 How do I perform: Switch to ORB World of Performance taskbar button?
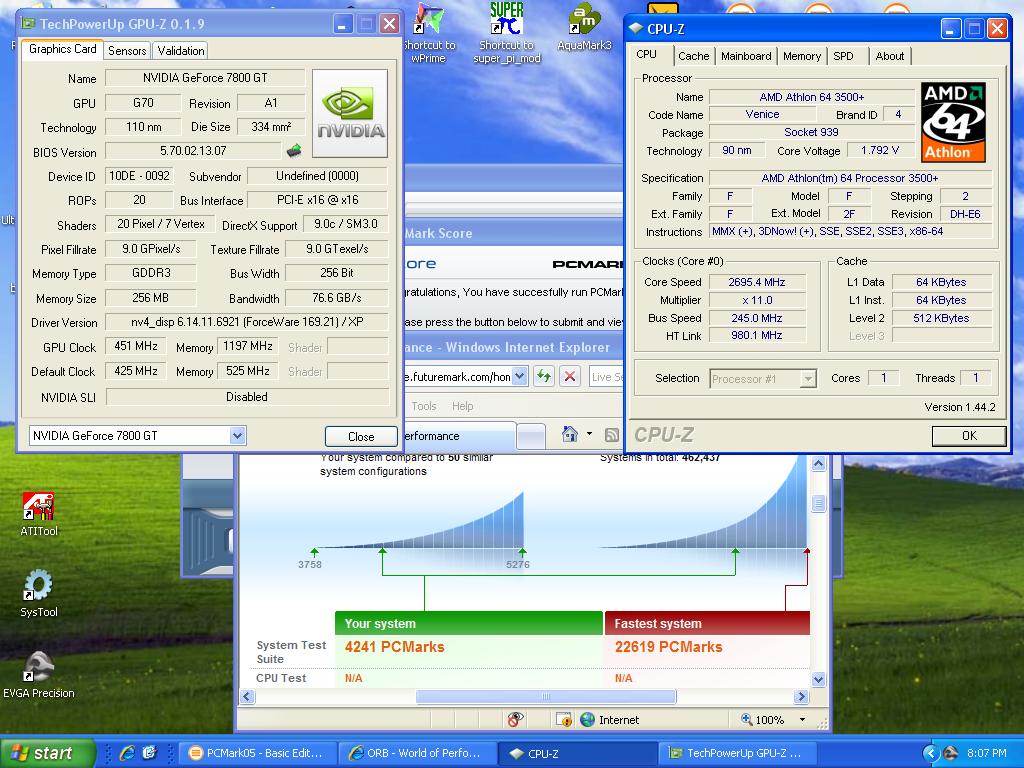[417, 753]
